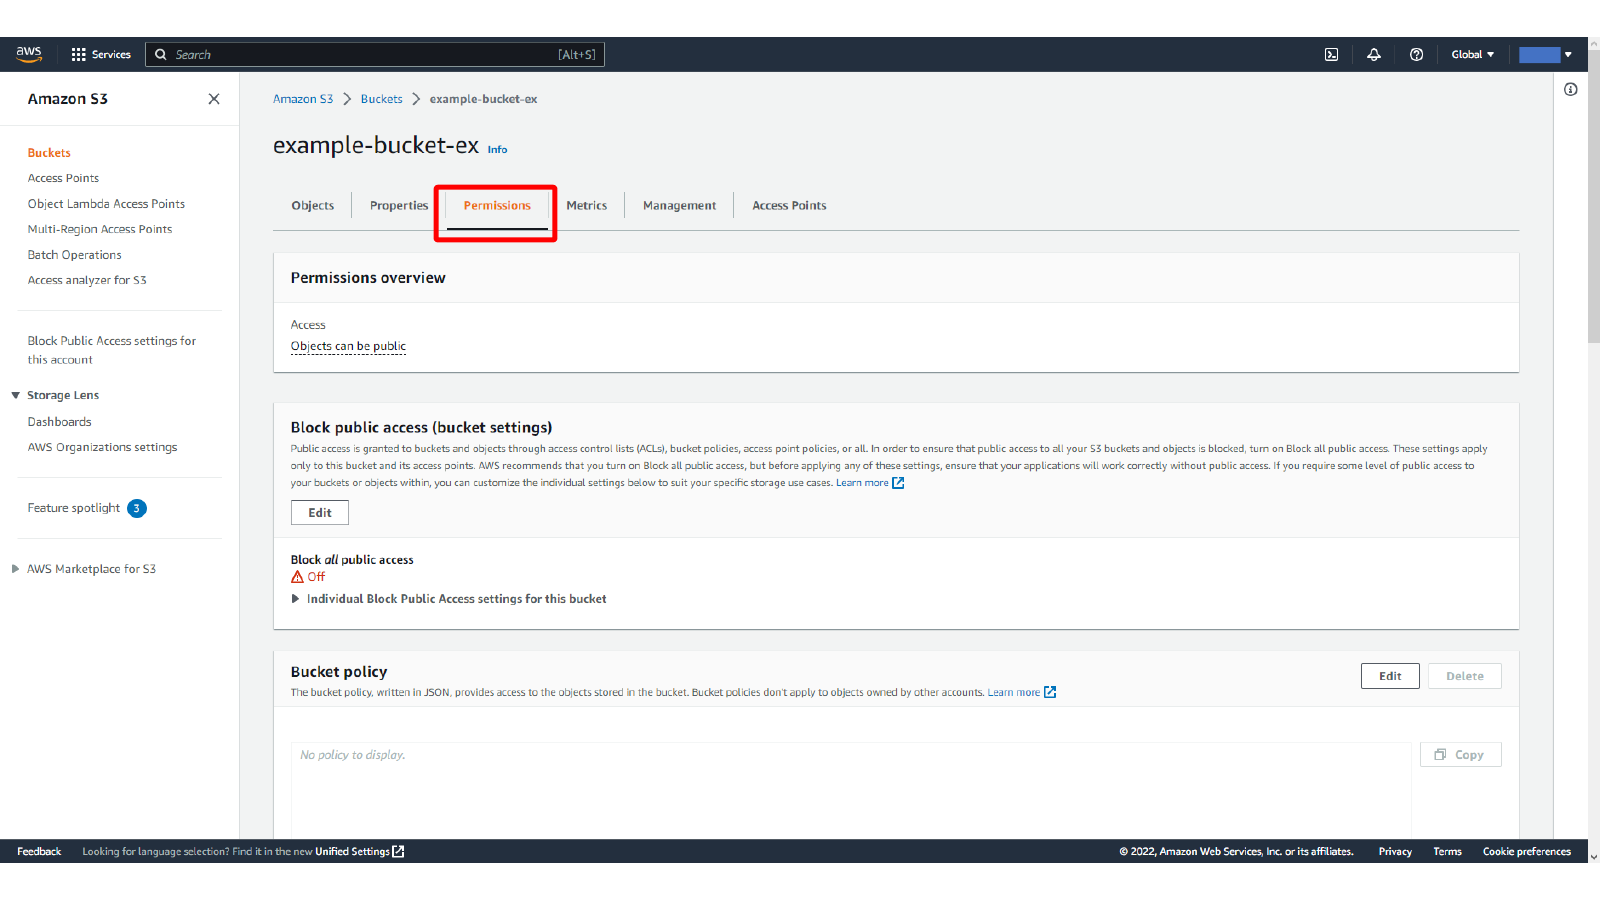Switch to the Properties tab
Image resolution: width=1601 pixels, height=900 pixels.
tap(399, 206)
